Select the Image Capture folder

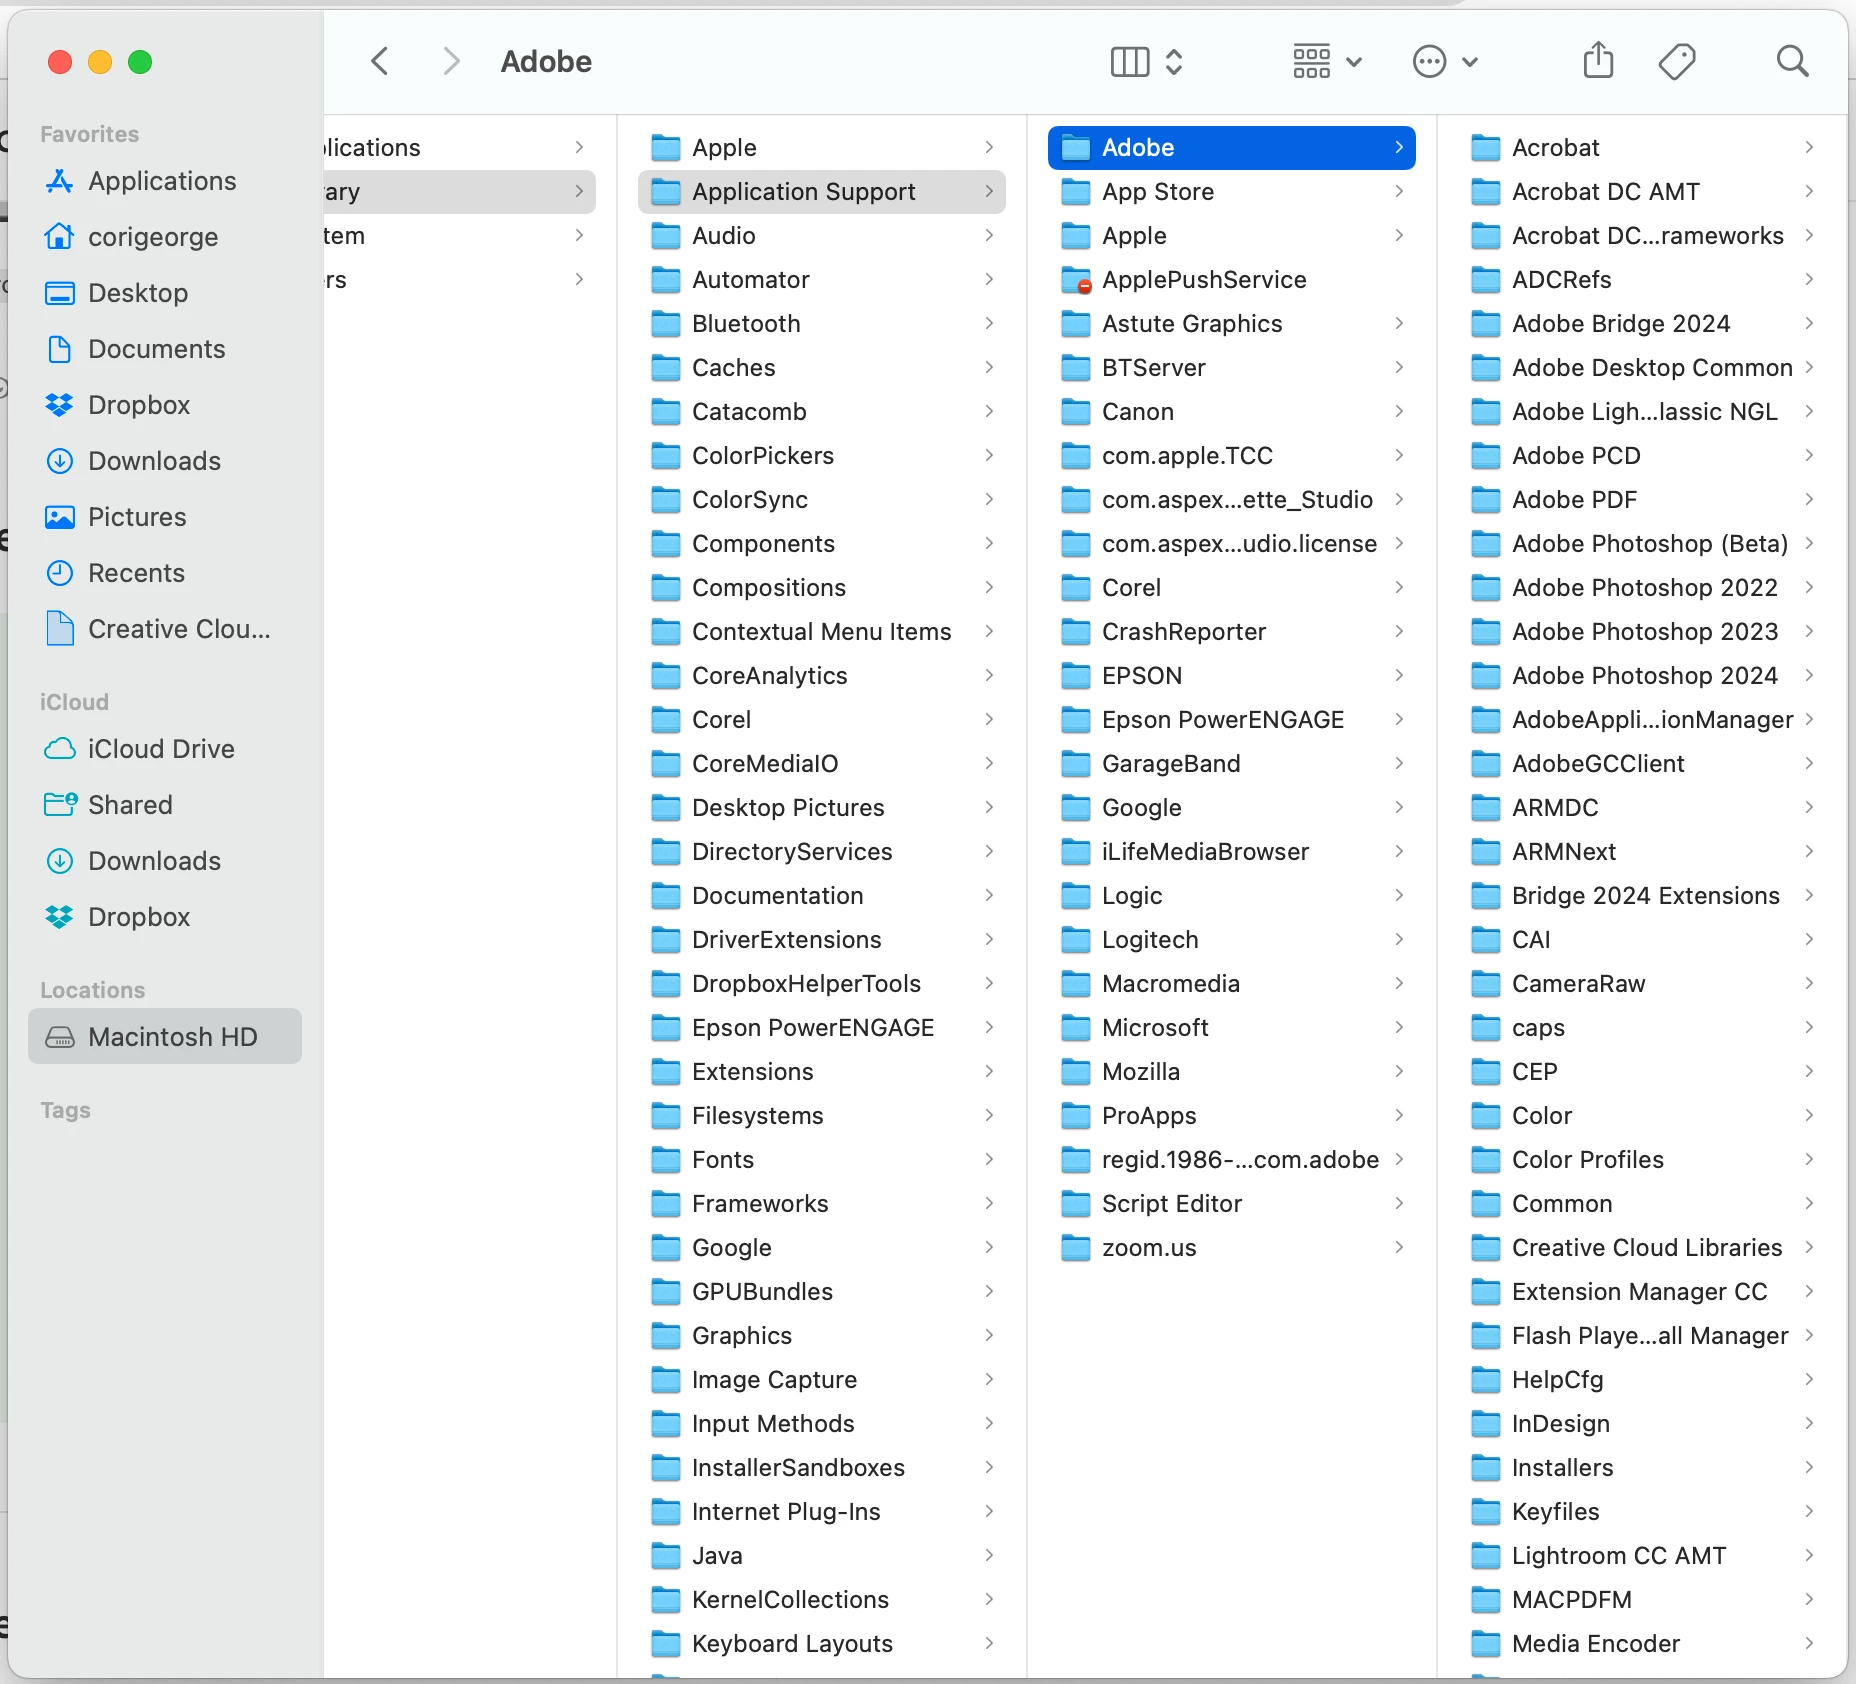click(x=821, y=1380)
